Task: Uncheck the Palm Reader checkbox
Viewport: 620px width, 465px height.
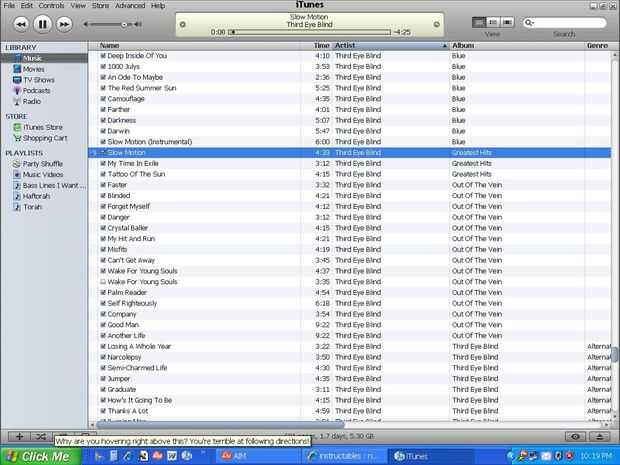Action: point(103,293)
